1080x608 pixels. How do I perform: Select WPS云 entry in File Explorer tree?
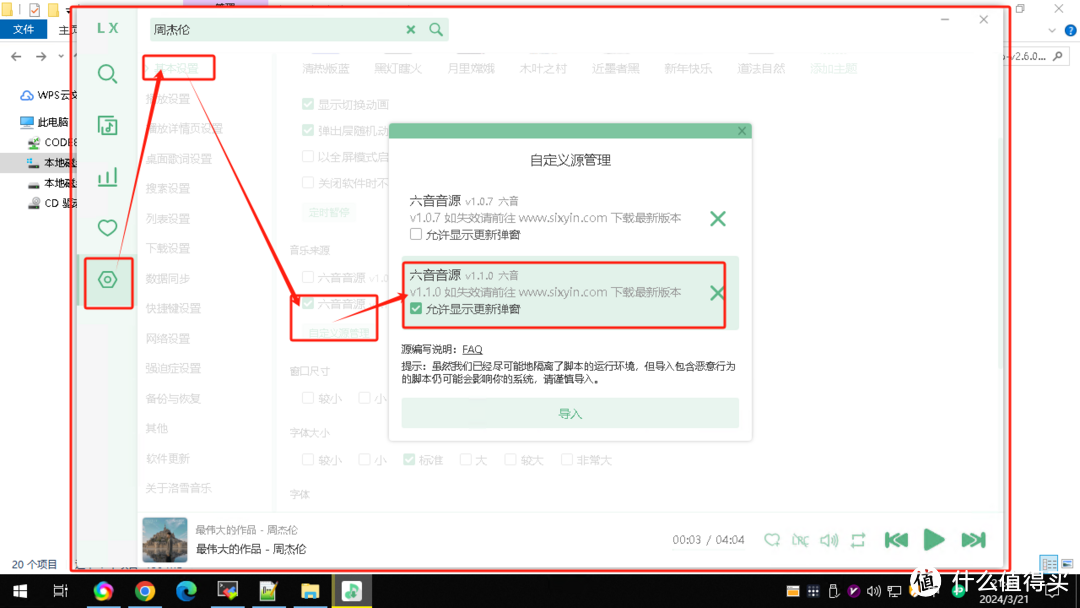[x=48, y=95]
